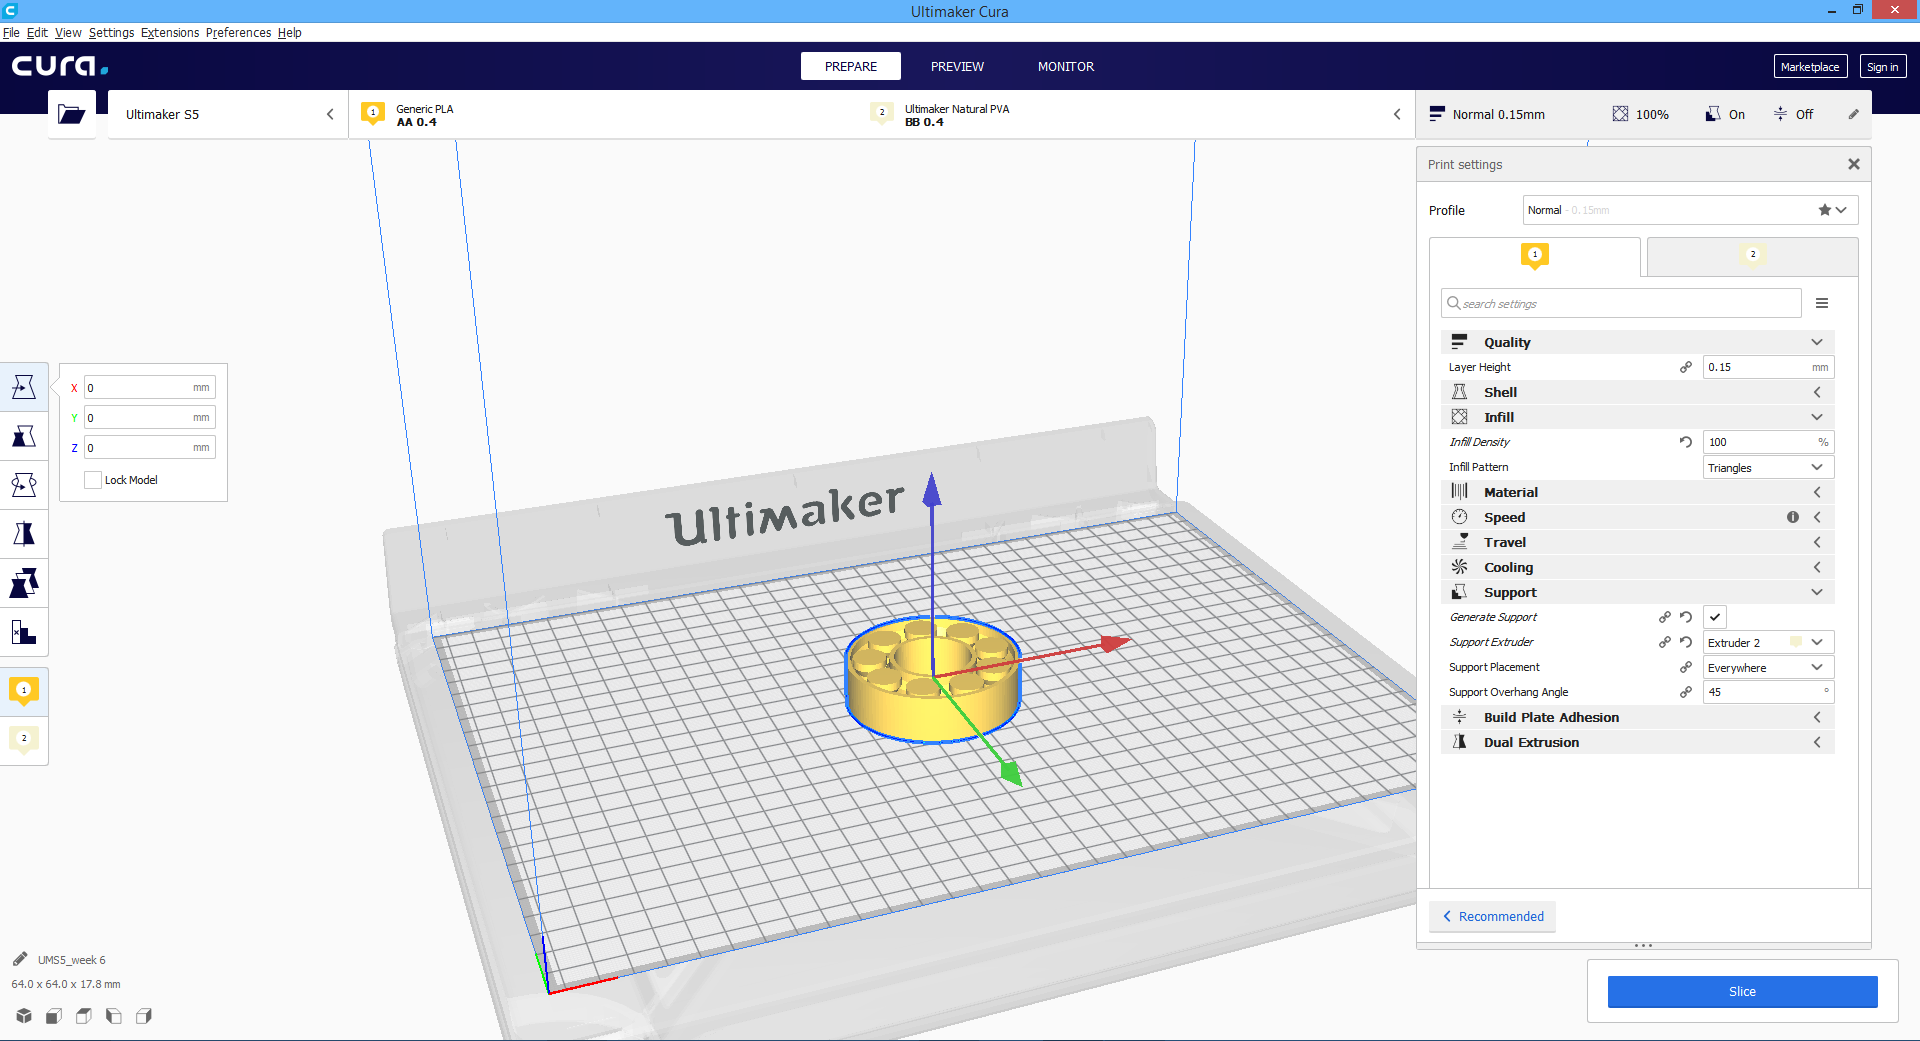Click the pencil icon beside UMS5_week 6 job name
Image resolution: width=1920 pixels, height=1041 pixels.
(20, 959)
